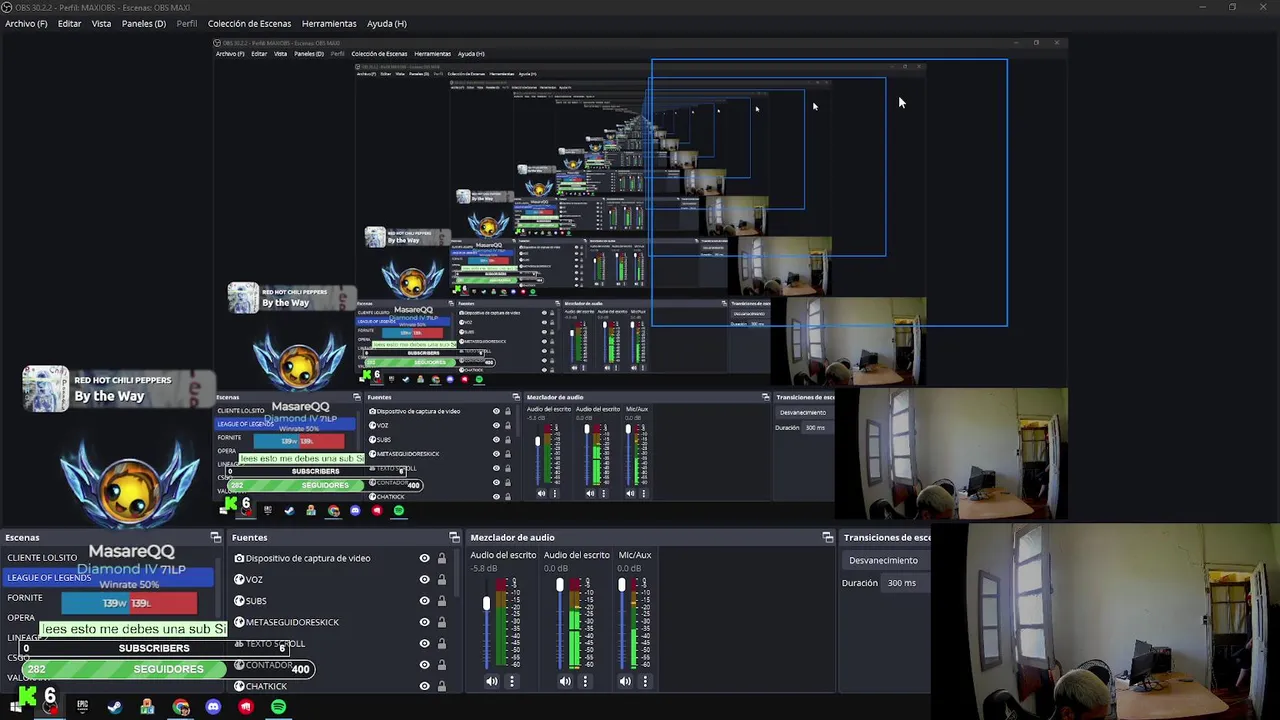
Task: Open red app icon left of Spotify on bottom taskbar
Action: click(246, 707)
